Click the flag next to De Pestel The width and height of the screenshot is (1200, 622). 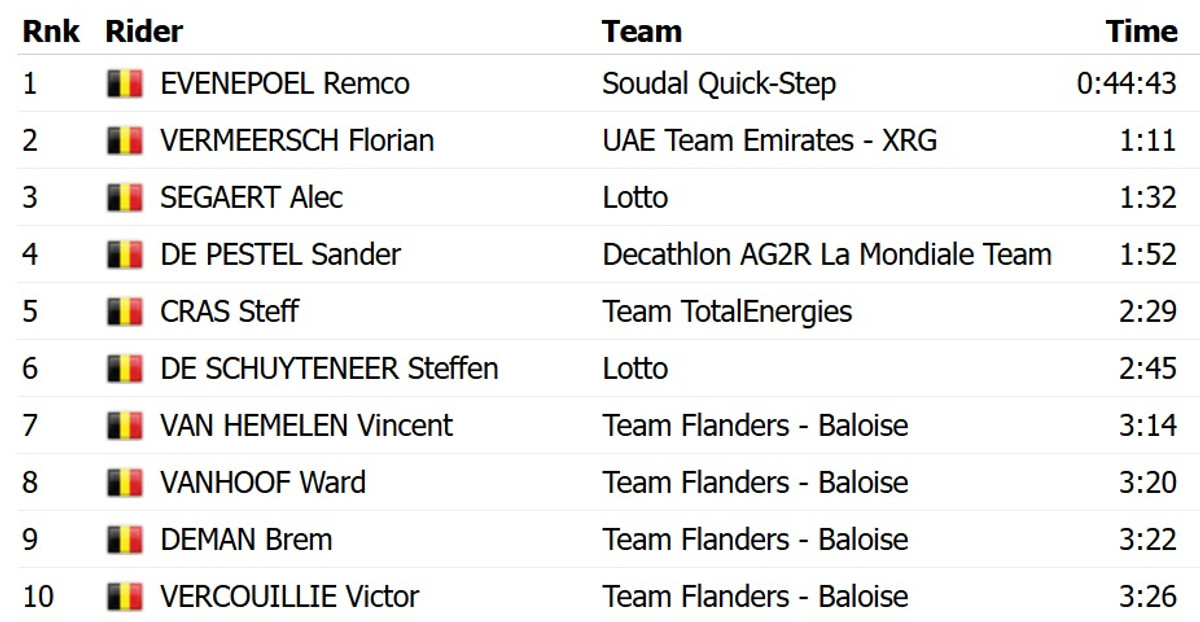click(125, 255)
